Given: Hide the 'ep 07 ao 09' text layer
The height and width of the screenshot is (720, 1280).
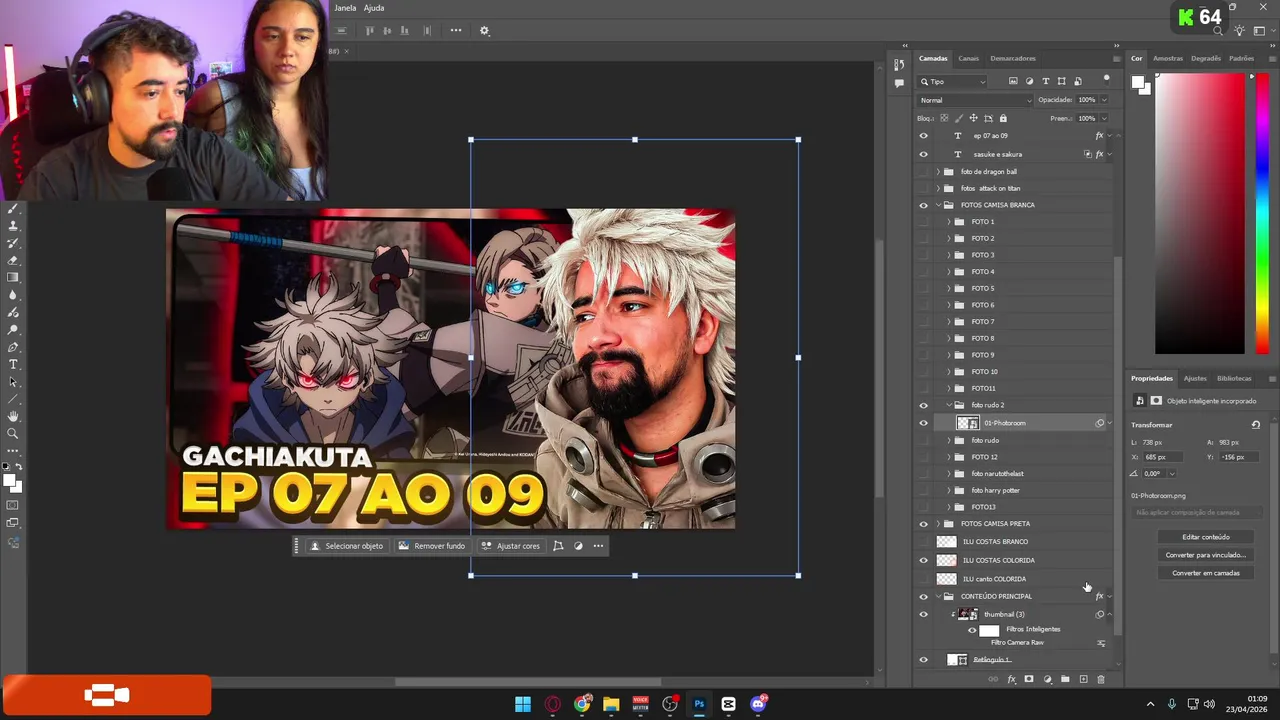Looking at the screenshot, I should point(923,136).
